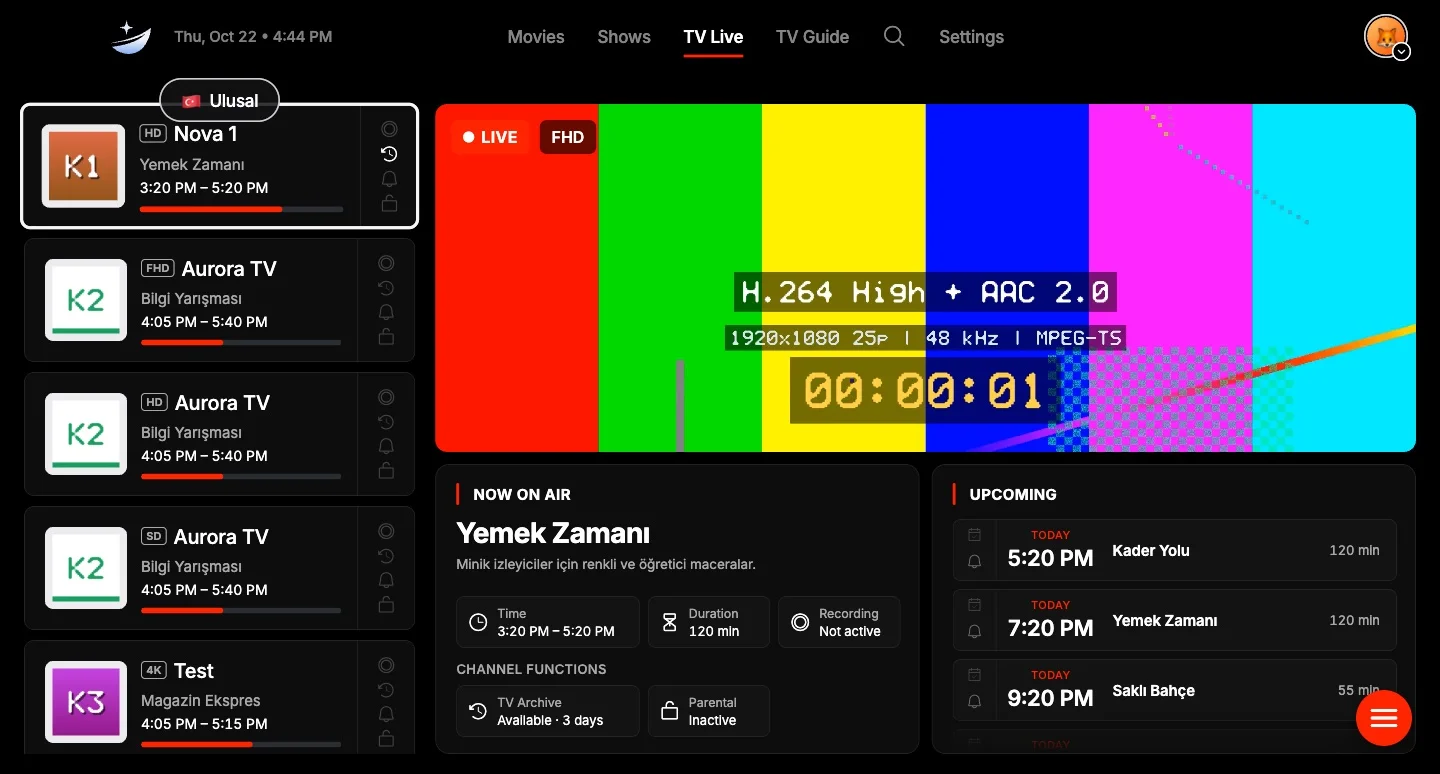Click the LIVE badge on the player
The image size is (1440, 774).
tap(490, 137)
